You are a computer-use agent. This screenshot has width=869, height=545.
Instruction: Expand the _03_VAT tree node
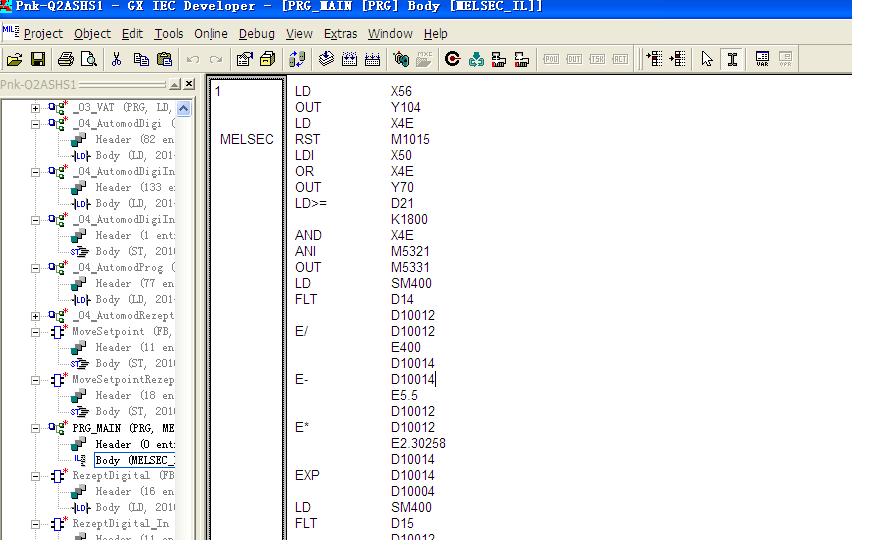coord(36,108)
